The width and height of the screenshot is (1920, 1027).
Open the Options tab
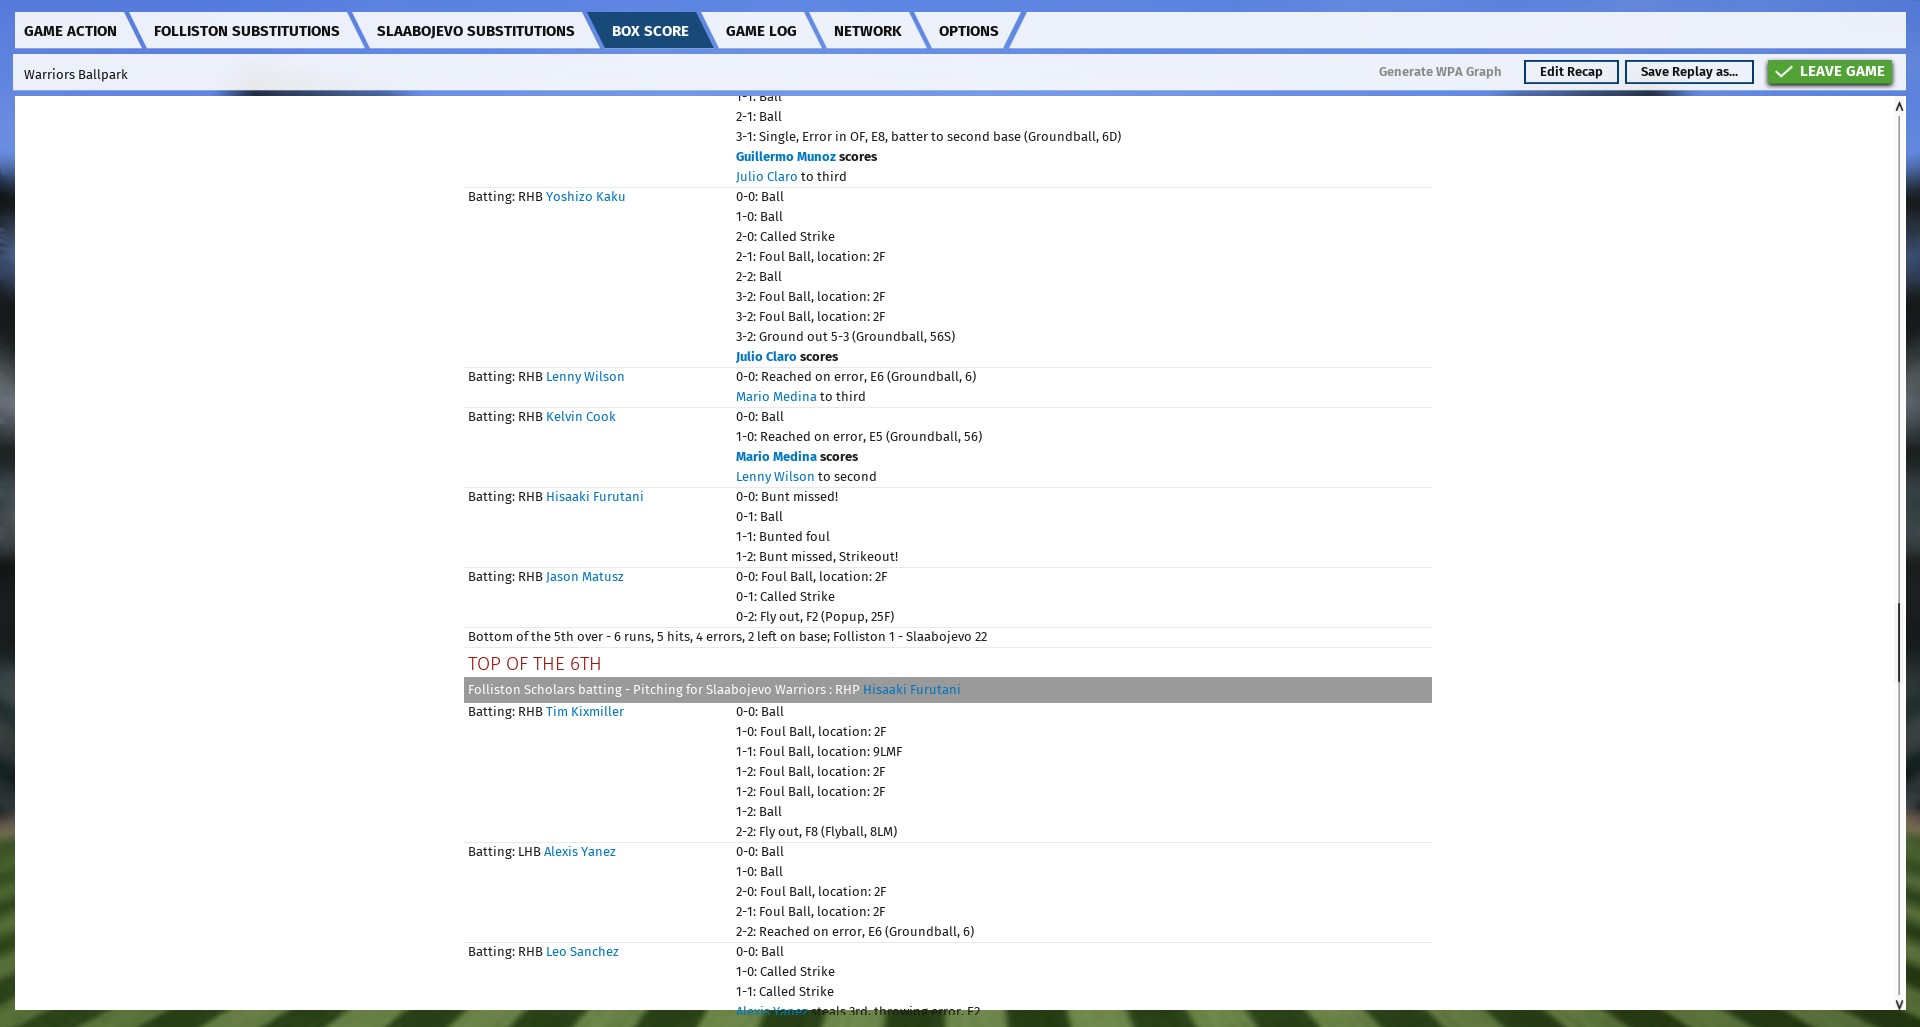coord(968,31)
